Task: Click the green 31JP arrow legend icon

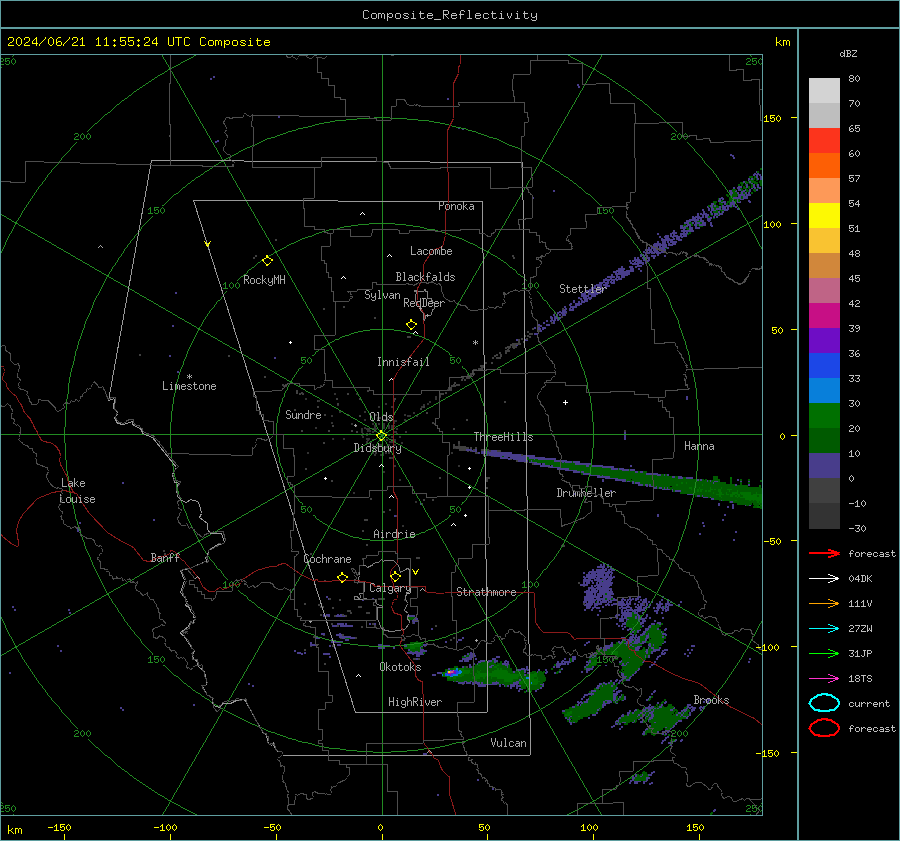Action: tap(824, 653)
